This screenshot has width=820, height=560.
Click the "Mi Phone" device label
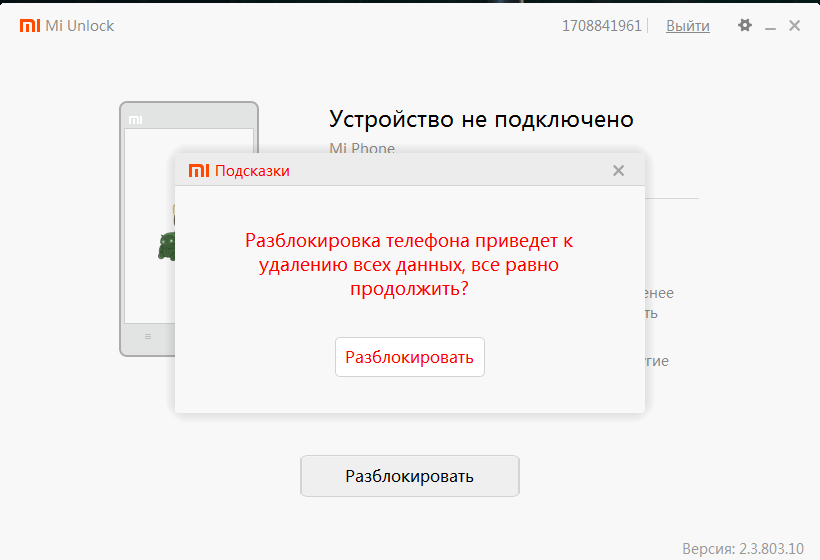point(362,147)
